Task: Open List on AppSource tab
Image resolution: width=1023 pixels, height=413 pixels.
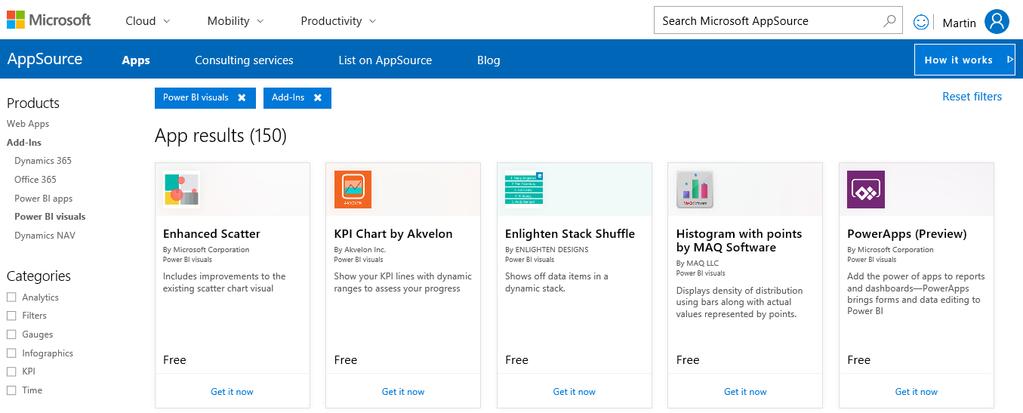Action: click(385, 60)
